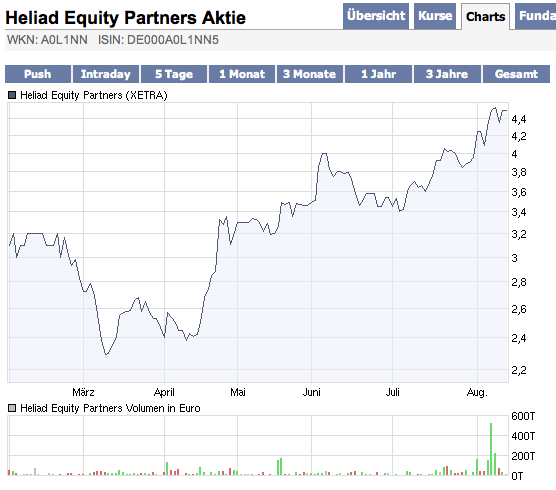Screen dimensions: 556x490
Task: Click the Heliad Equity Partners (XETRA) legend label
Action: pyautogui.click(x=94, y=95)
